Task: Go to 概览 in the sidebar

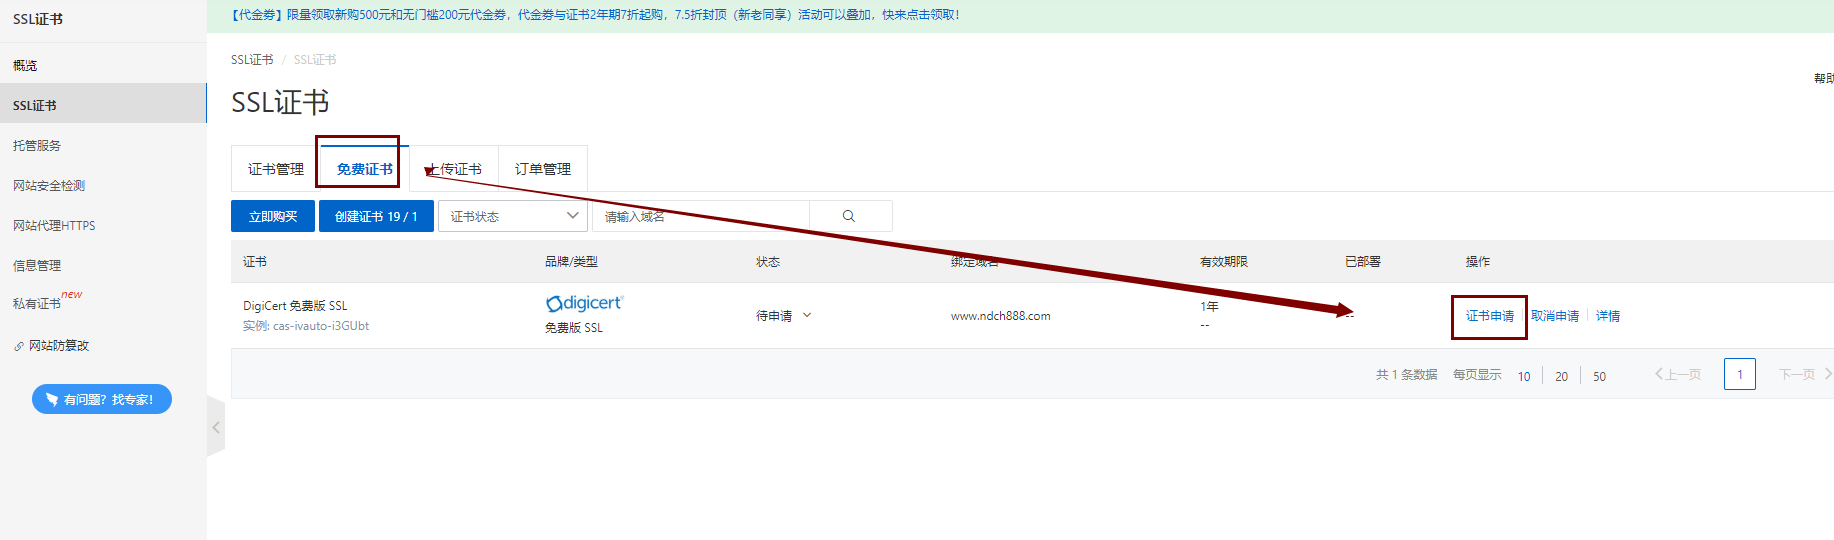Action: (x=25, y=65)
